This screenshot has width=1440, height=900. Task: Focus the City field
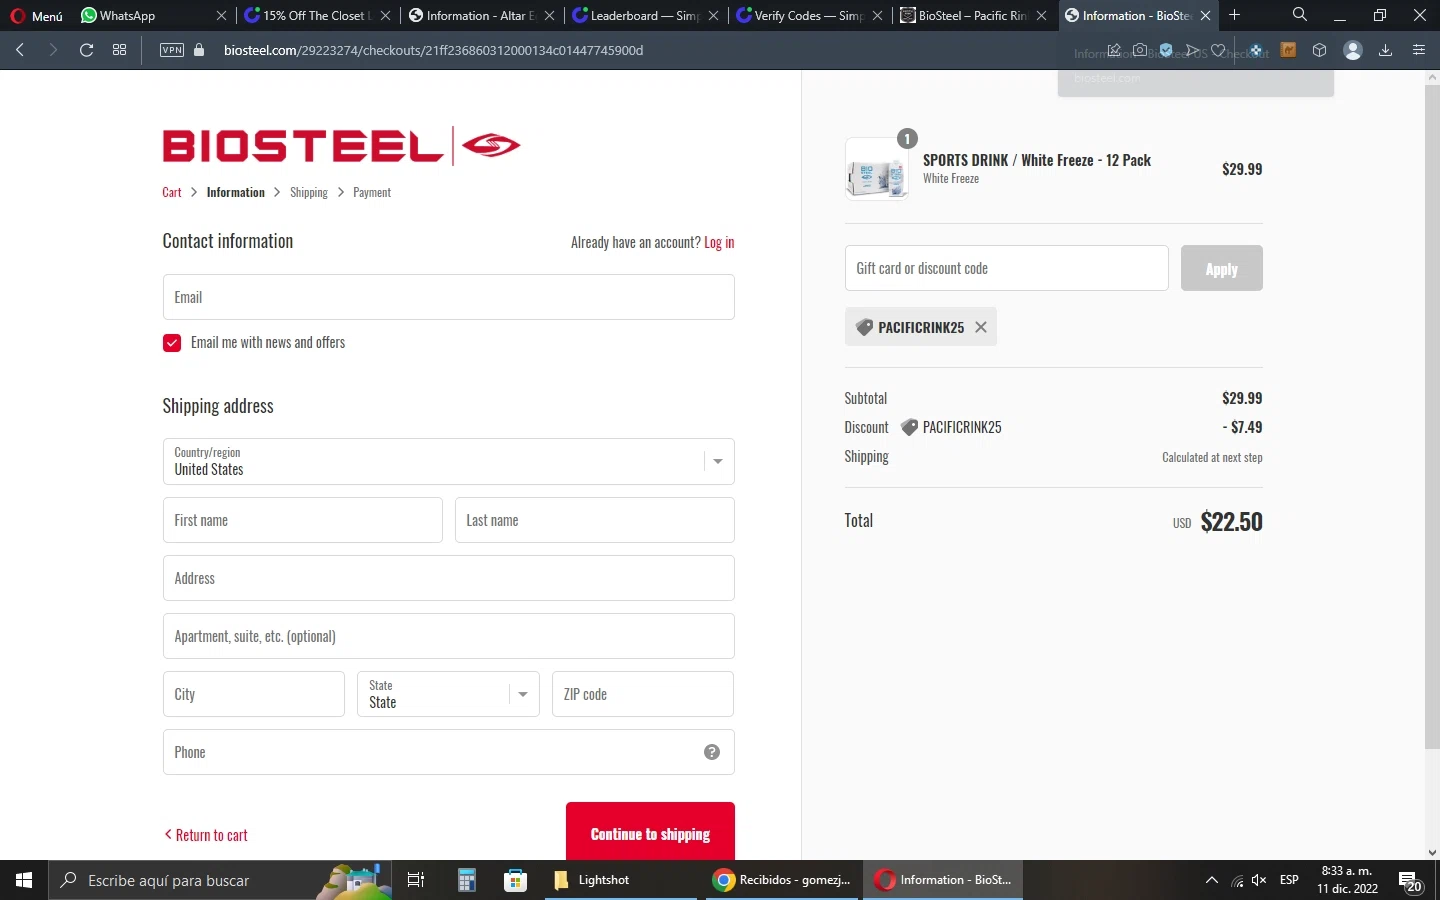pos(254,694)
